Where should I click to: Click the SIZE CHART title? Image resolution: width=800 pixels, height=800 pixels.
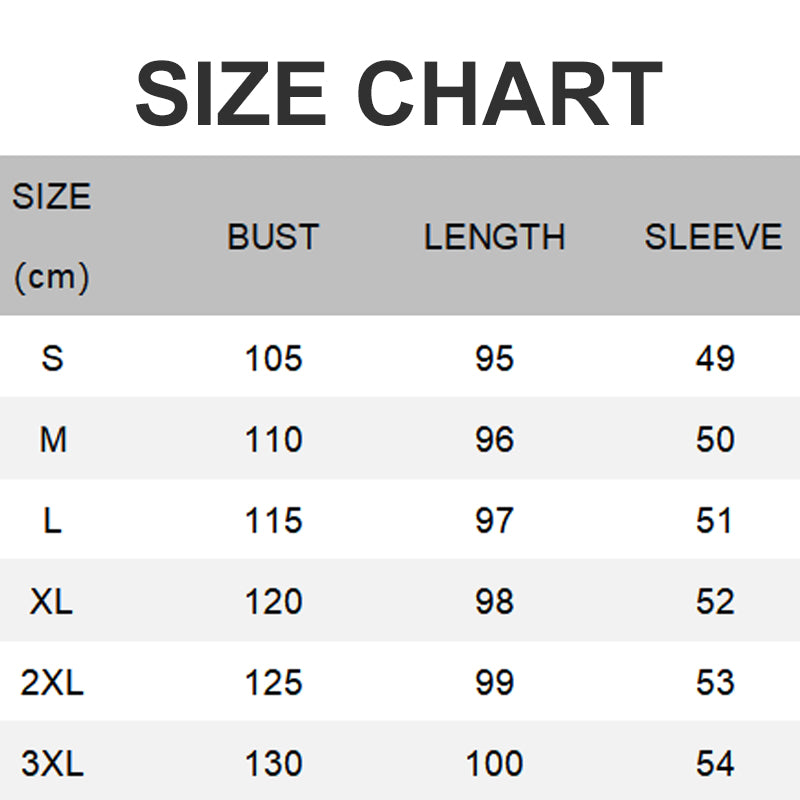[x=399, y=93]
